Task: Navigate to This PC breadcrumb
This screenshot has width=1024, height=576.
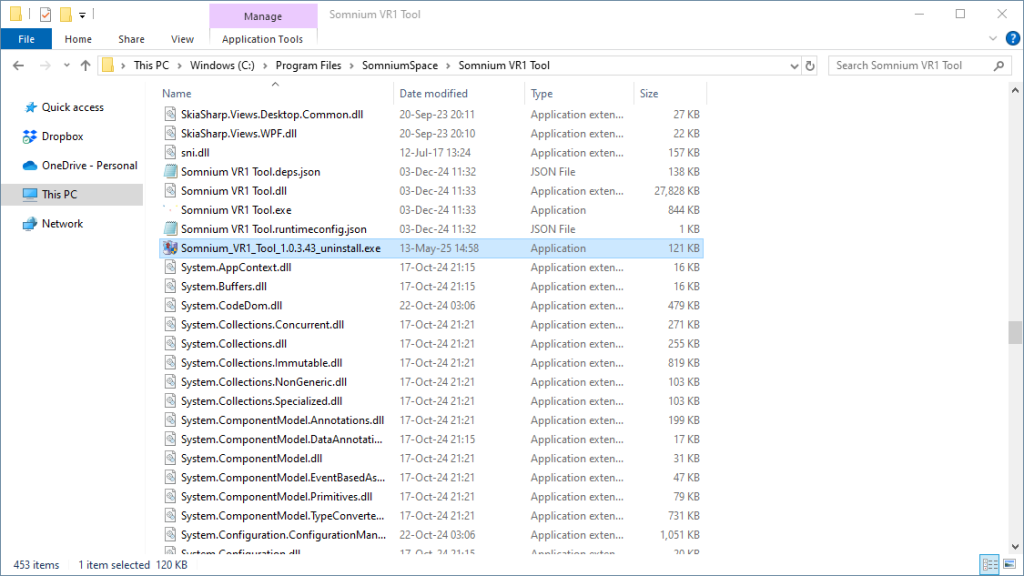Action: [151, 65]
